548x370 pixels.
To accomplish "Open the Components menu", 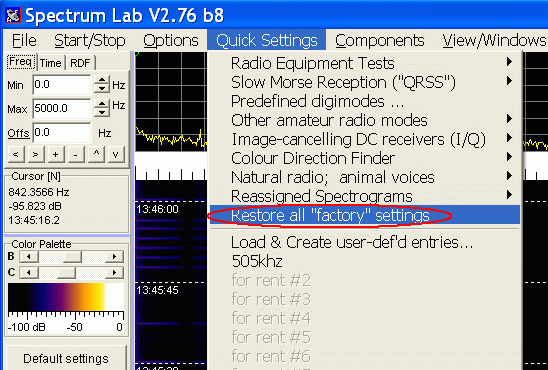I will [380, 41].
